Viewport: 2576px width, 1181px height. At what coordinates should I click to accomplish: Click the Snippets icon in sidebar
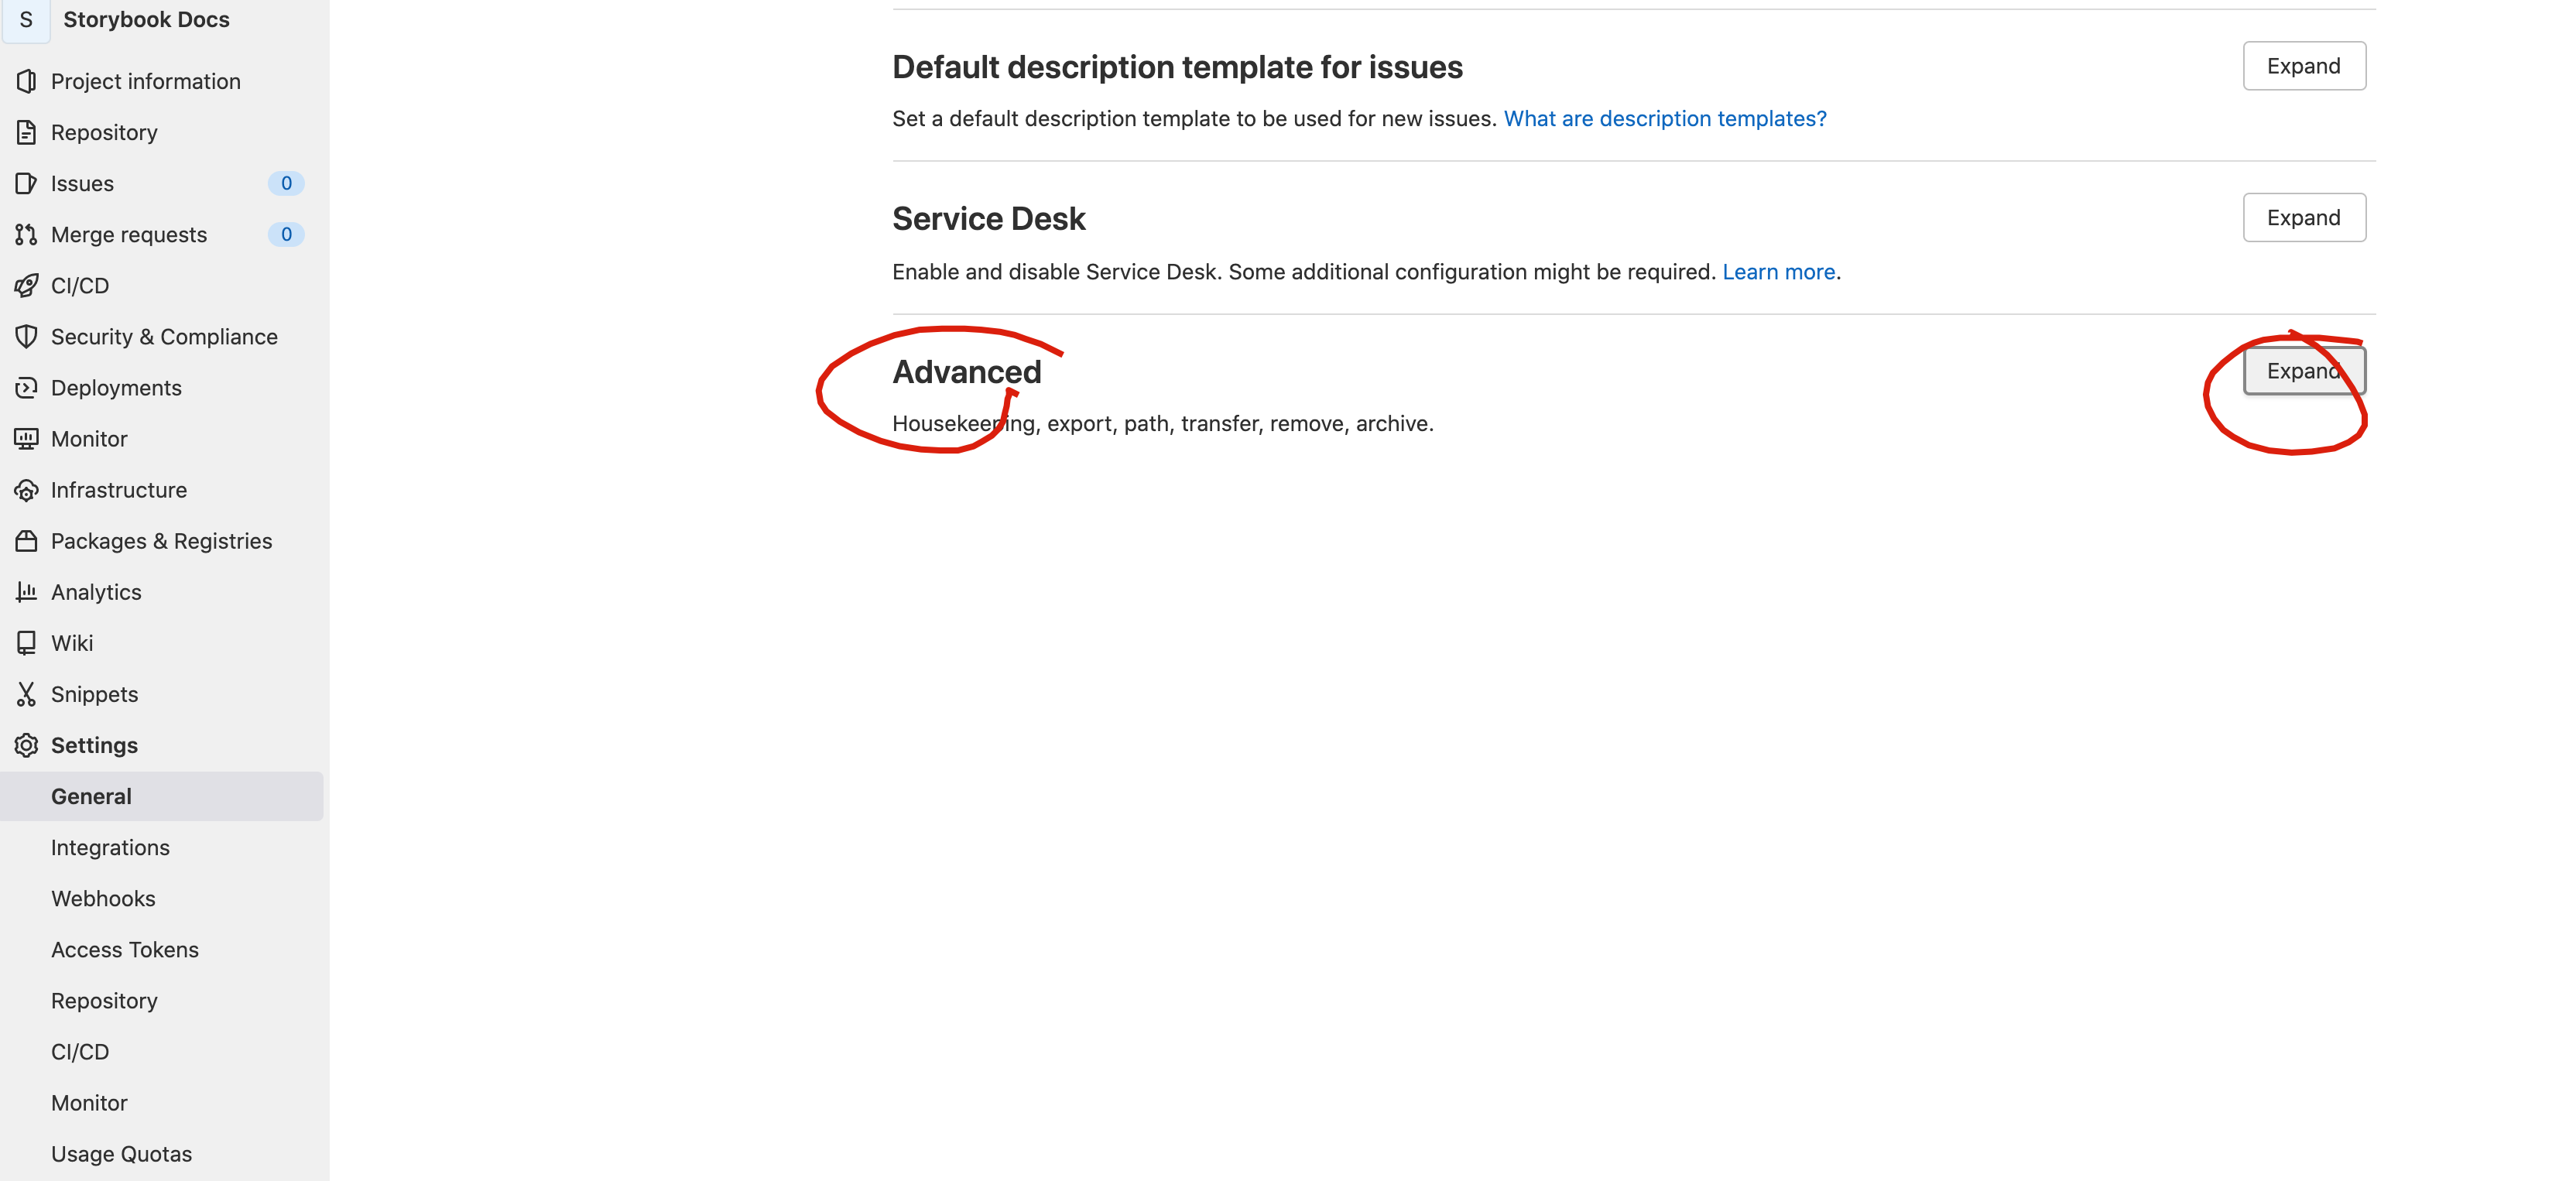tap(26, 693)
